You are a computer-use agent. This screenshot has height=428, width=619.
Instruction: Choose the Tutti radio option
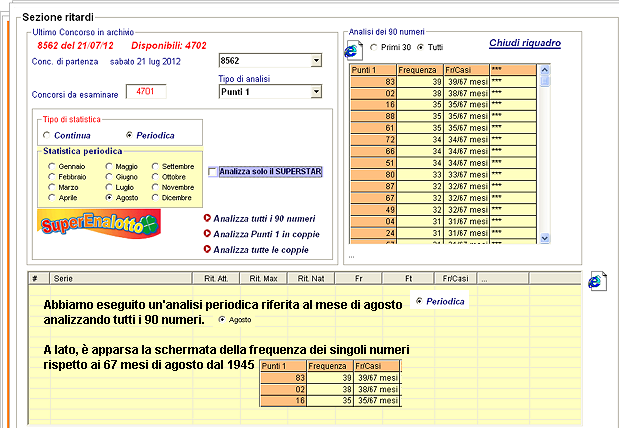(x=421, y=47)
